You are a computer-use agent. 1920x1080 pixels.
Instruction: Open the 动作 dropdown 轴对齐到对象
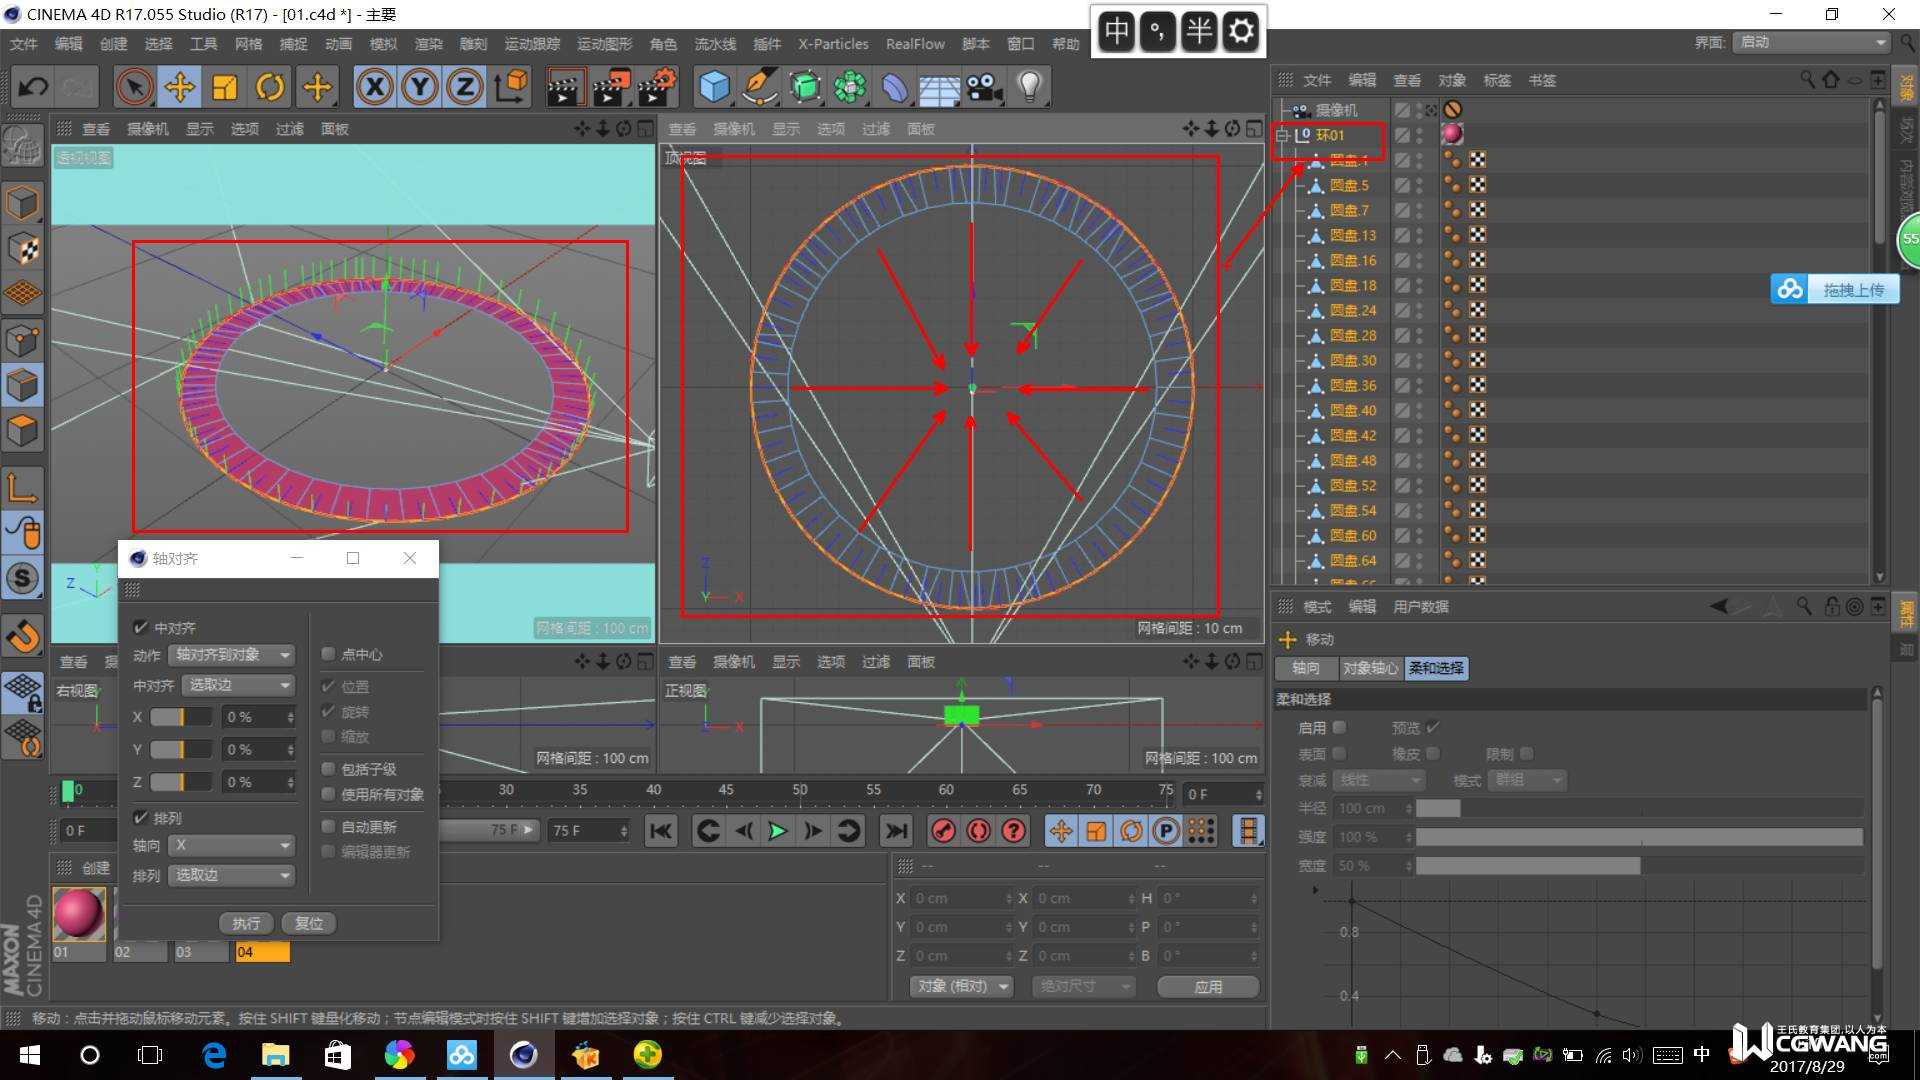233,655
